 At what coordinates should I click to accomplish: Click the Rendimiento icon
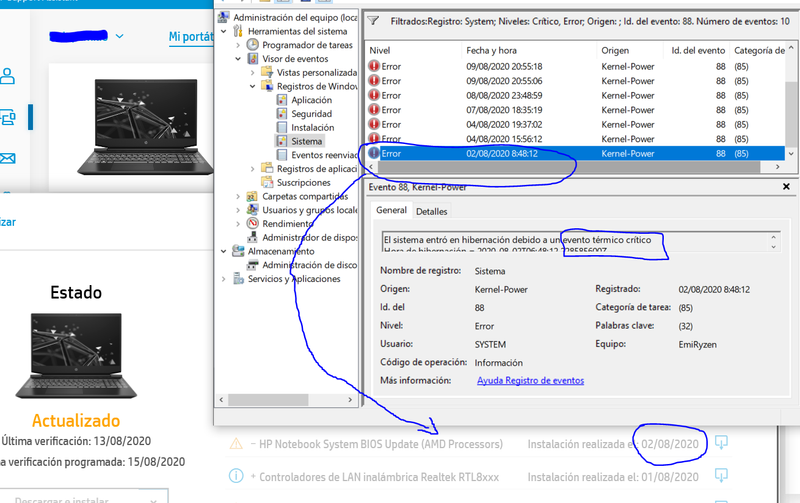tap(252, 223)
